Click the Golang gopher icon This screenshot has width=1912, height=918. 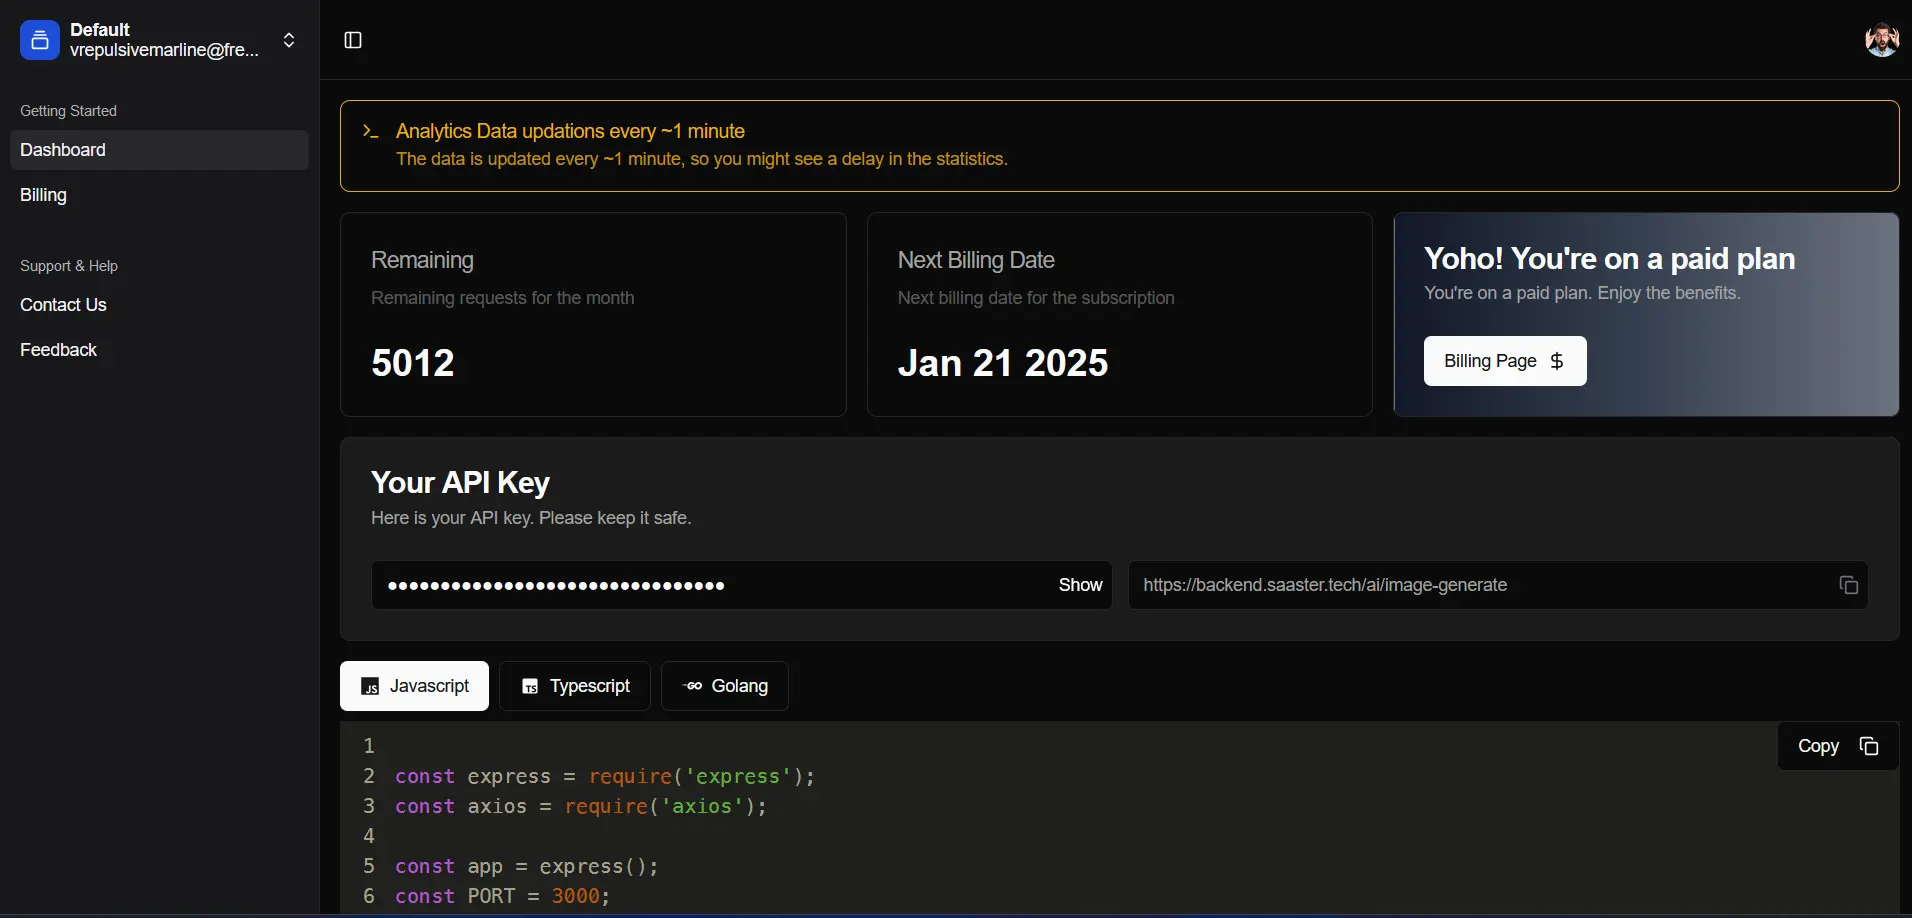coord(692,686)
